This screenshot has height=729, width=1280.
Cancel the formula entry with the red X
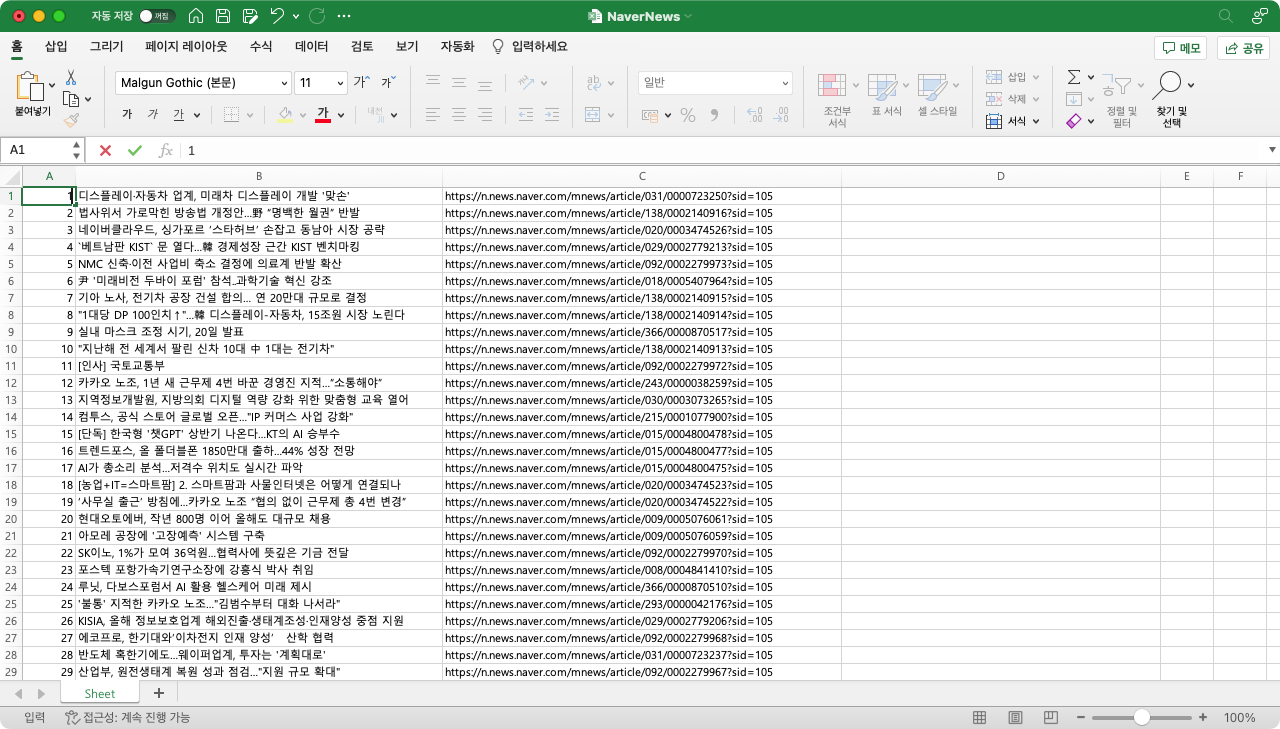coord(105,150)
